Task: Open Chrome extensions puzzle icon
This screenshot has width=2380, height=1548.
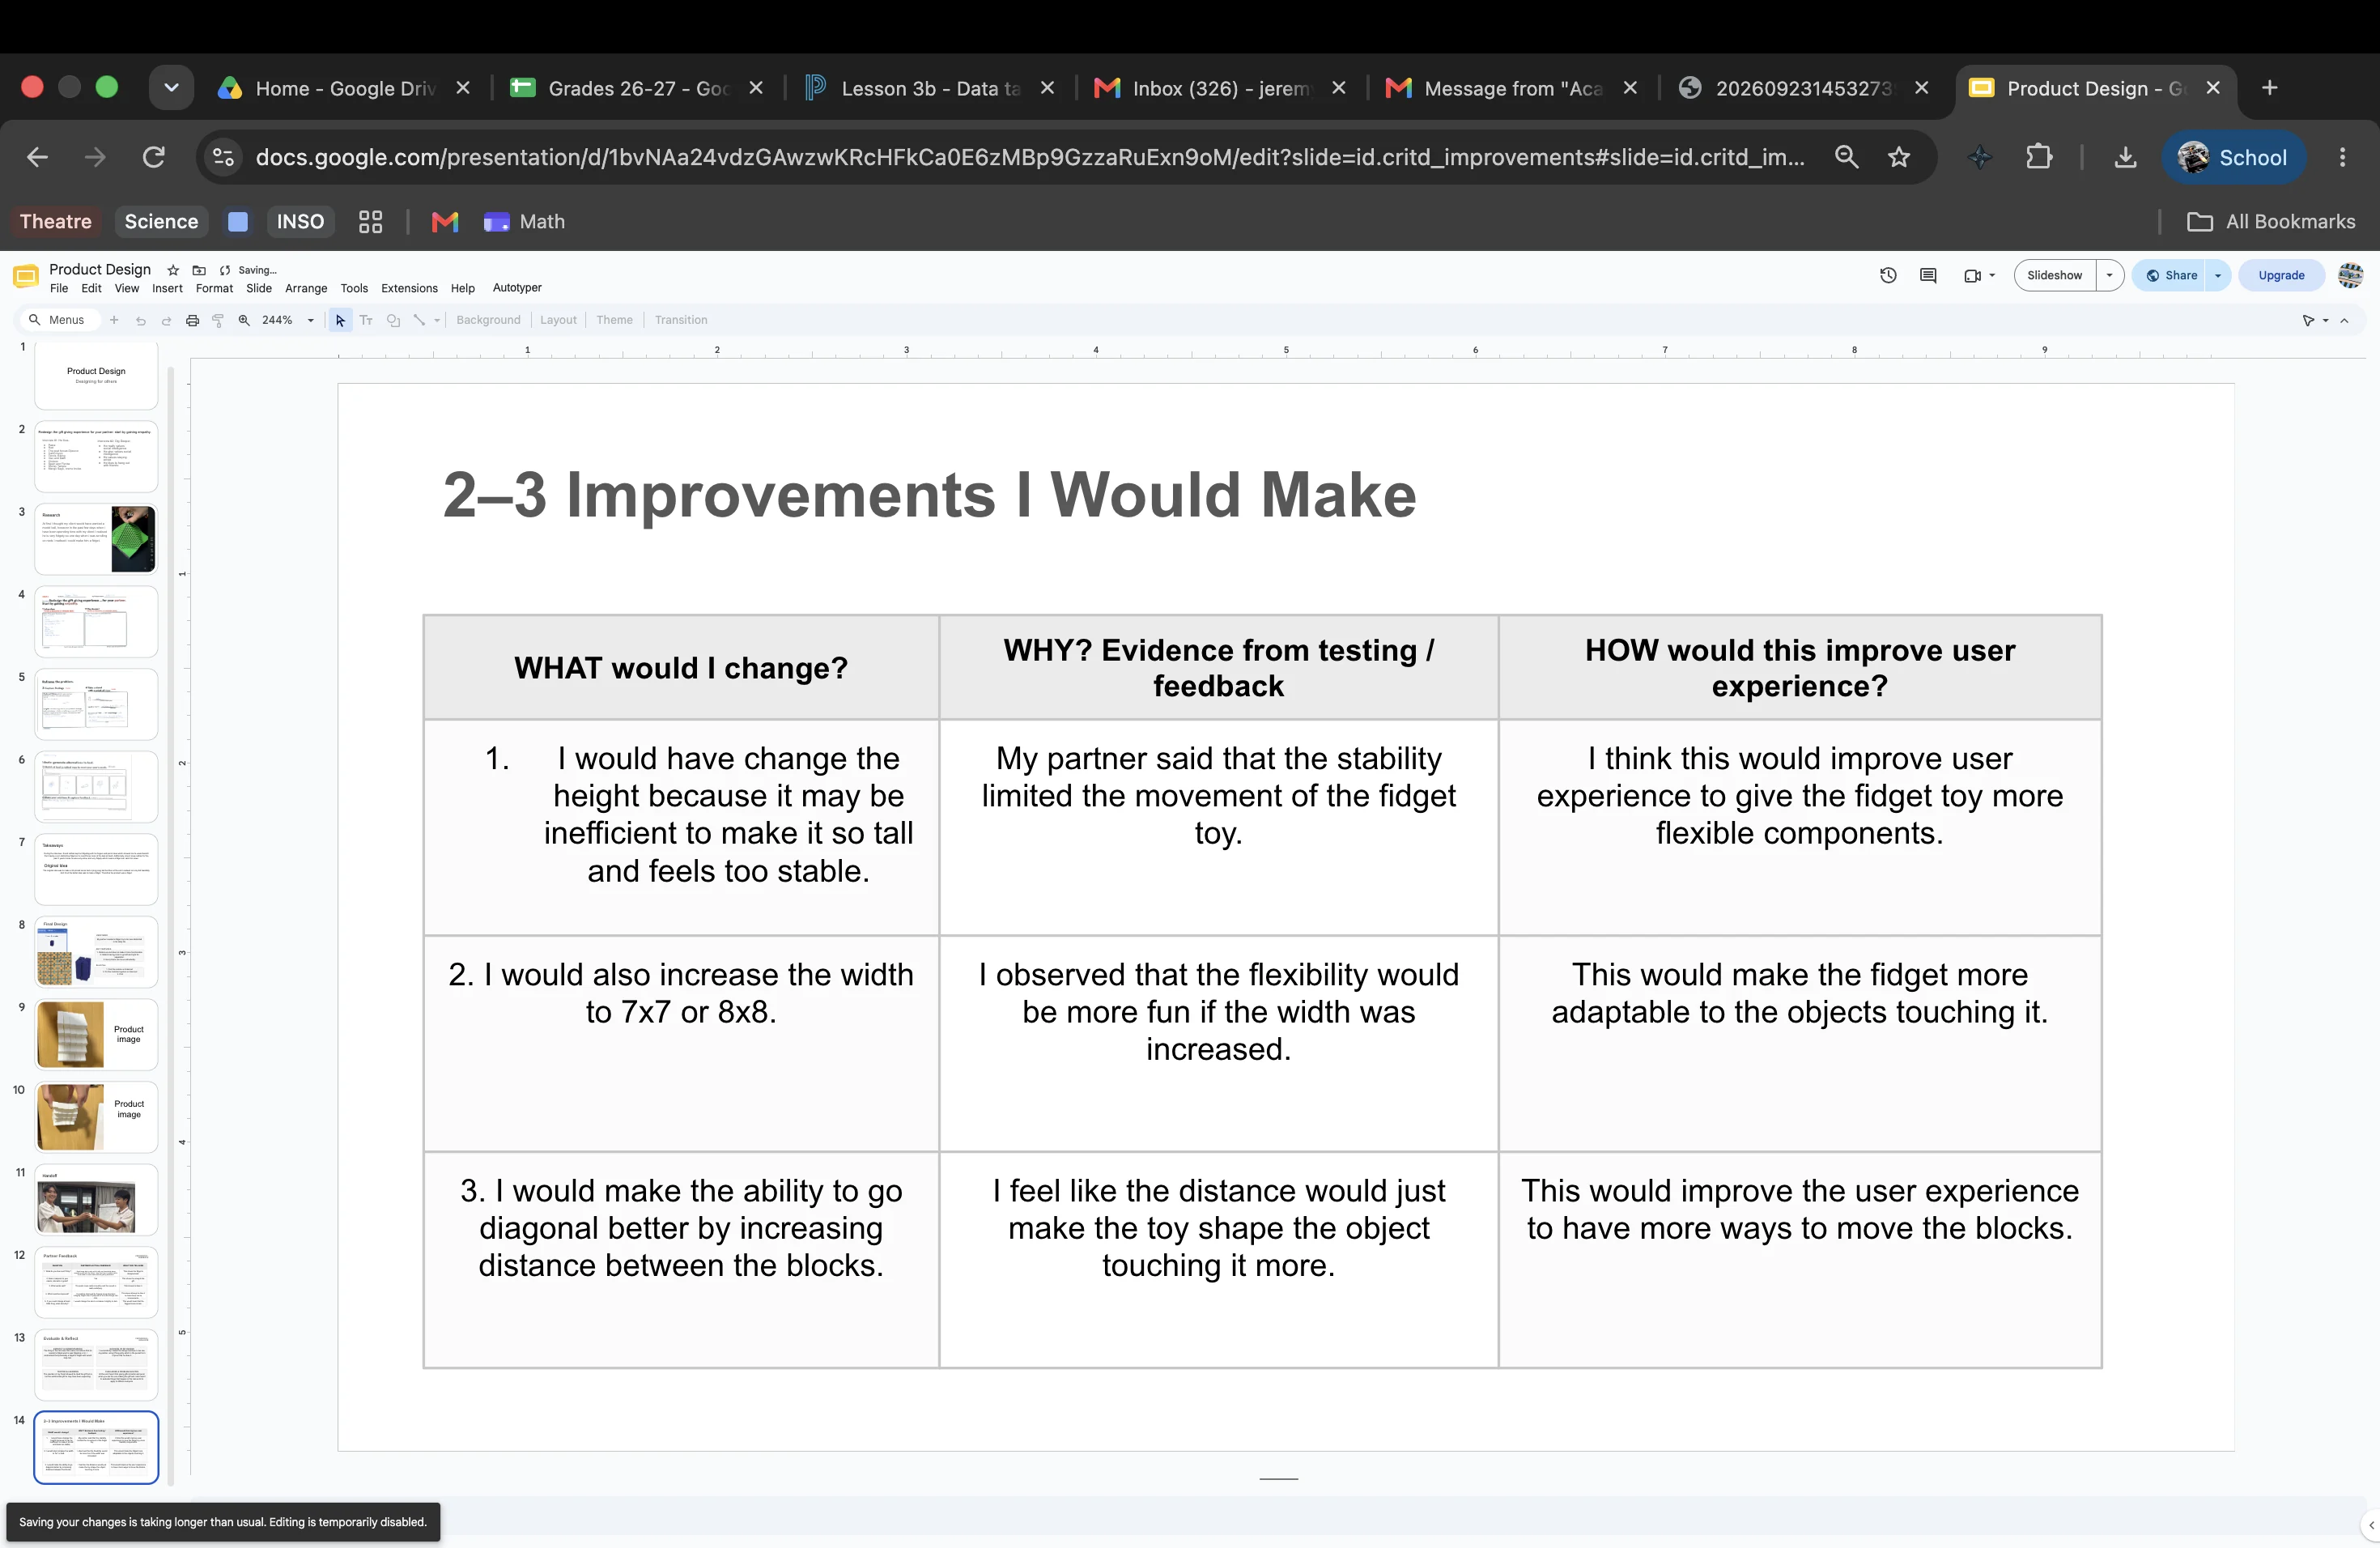Action: coord(2039,157)
